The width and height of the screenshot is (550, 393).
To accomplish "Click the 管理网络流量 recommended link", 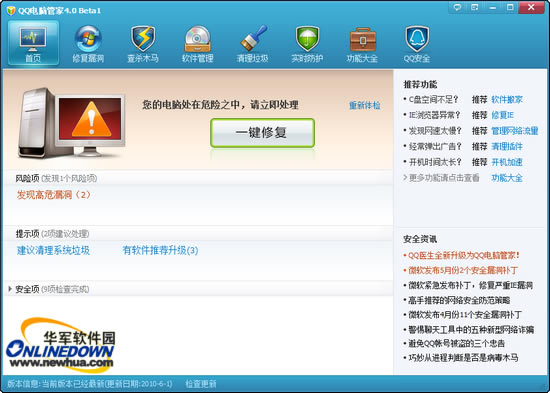I will (515, 131).
